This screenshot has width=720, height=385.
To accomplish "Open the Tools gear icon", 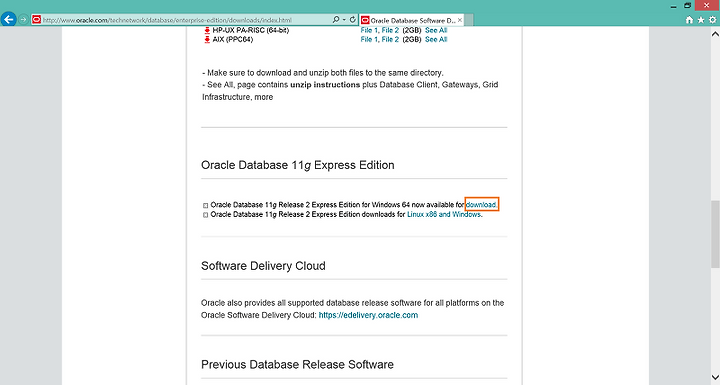I will click(712, 20).
